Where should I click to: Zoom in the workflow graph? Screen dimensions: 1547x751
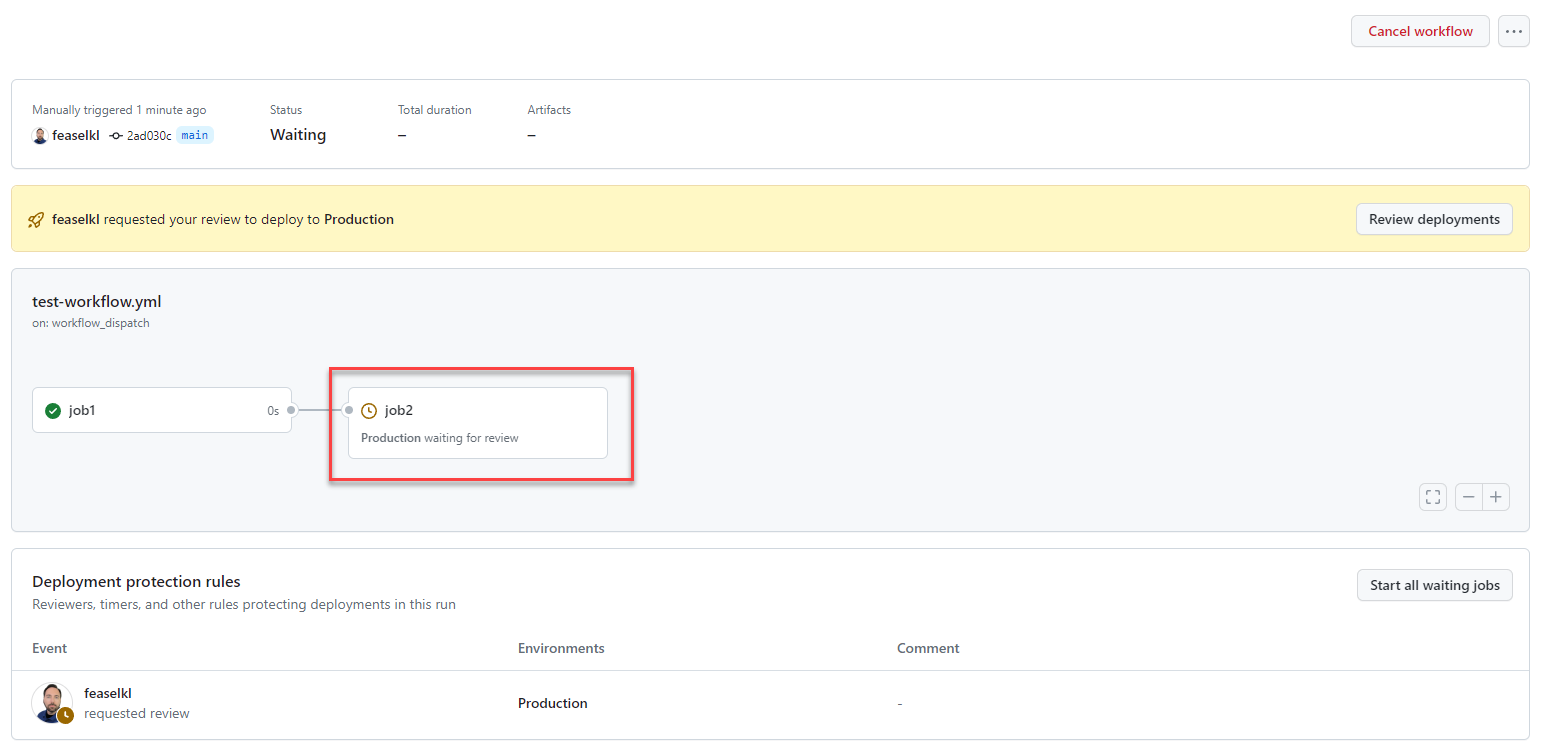(1496, 497)
